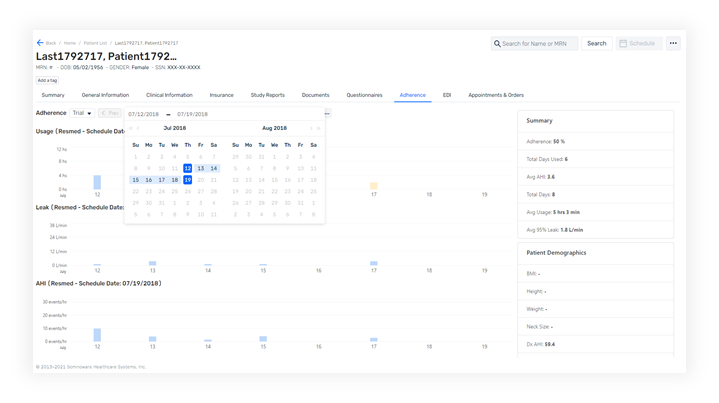The height and width of the screenshot is (403, 719).
Task: Click the patient name heading Last1792717
Action: pyautogui.click(x=106, y=56)
